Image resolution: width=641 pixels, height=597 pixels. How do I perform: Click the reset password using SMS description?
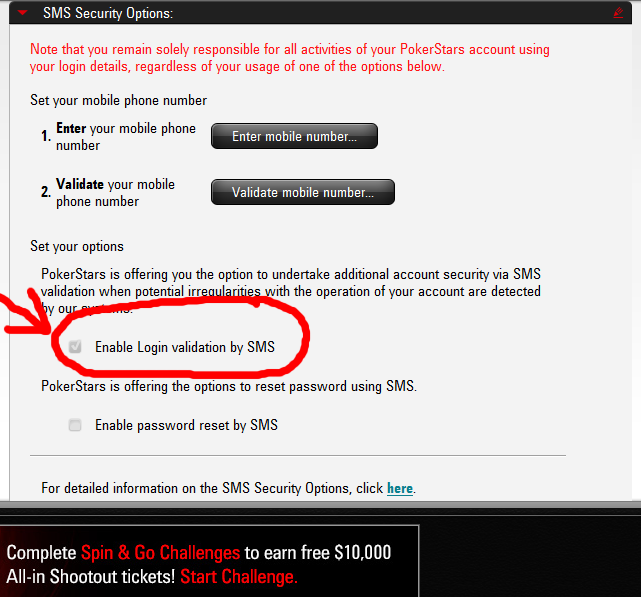(229, 386)
